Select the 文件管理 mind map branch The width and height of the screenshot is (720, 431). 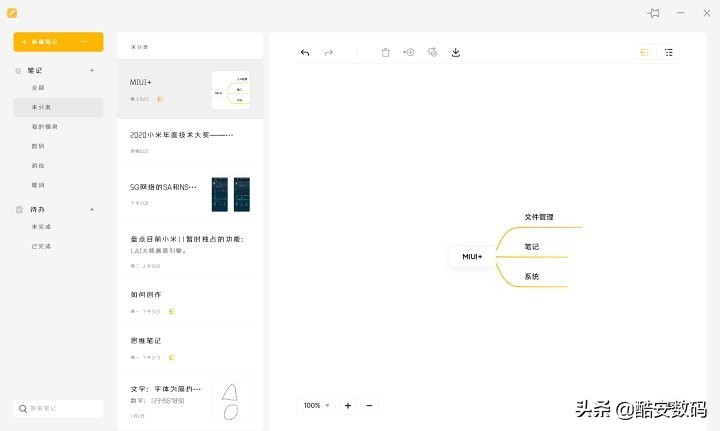[x=539, y=217]
